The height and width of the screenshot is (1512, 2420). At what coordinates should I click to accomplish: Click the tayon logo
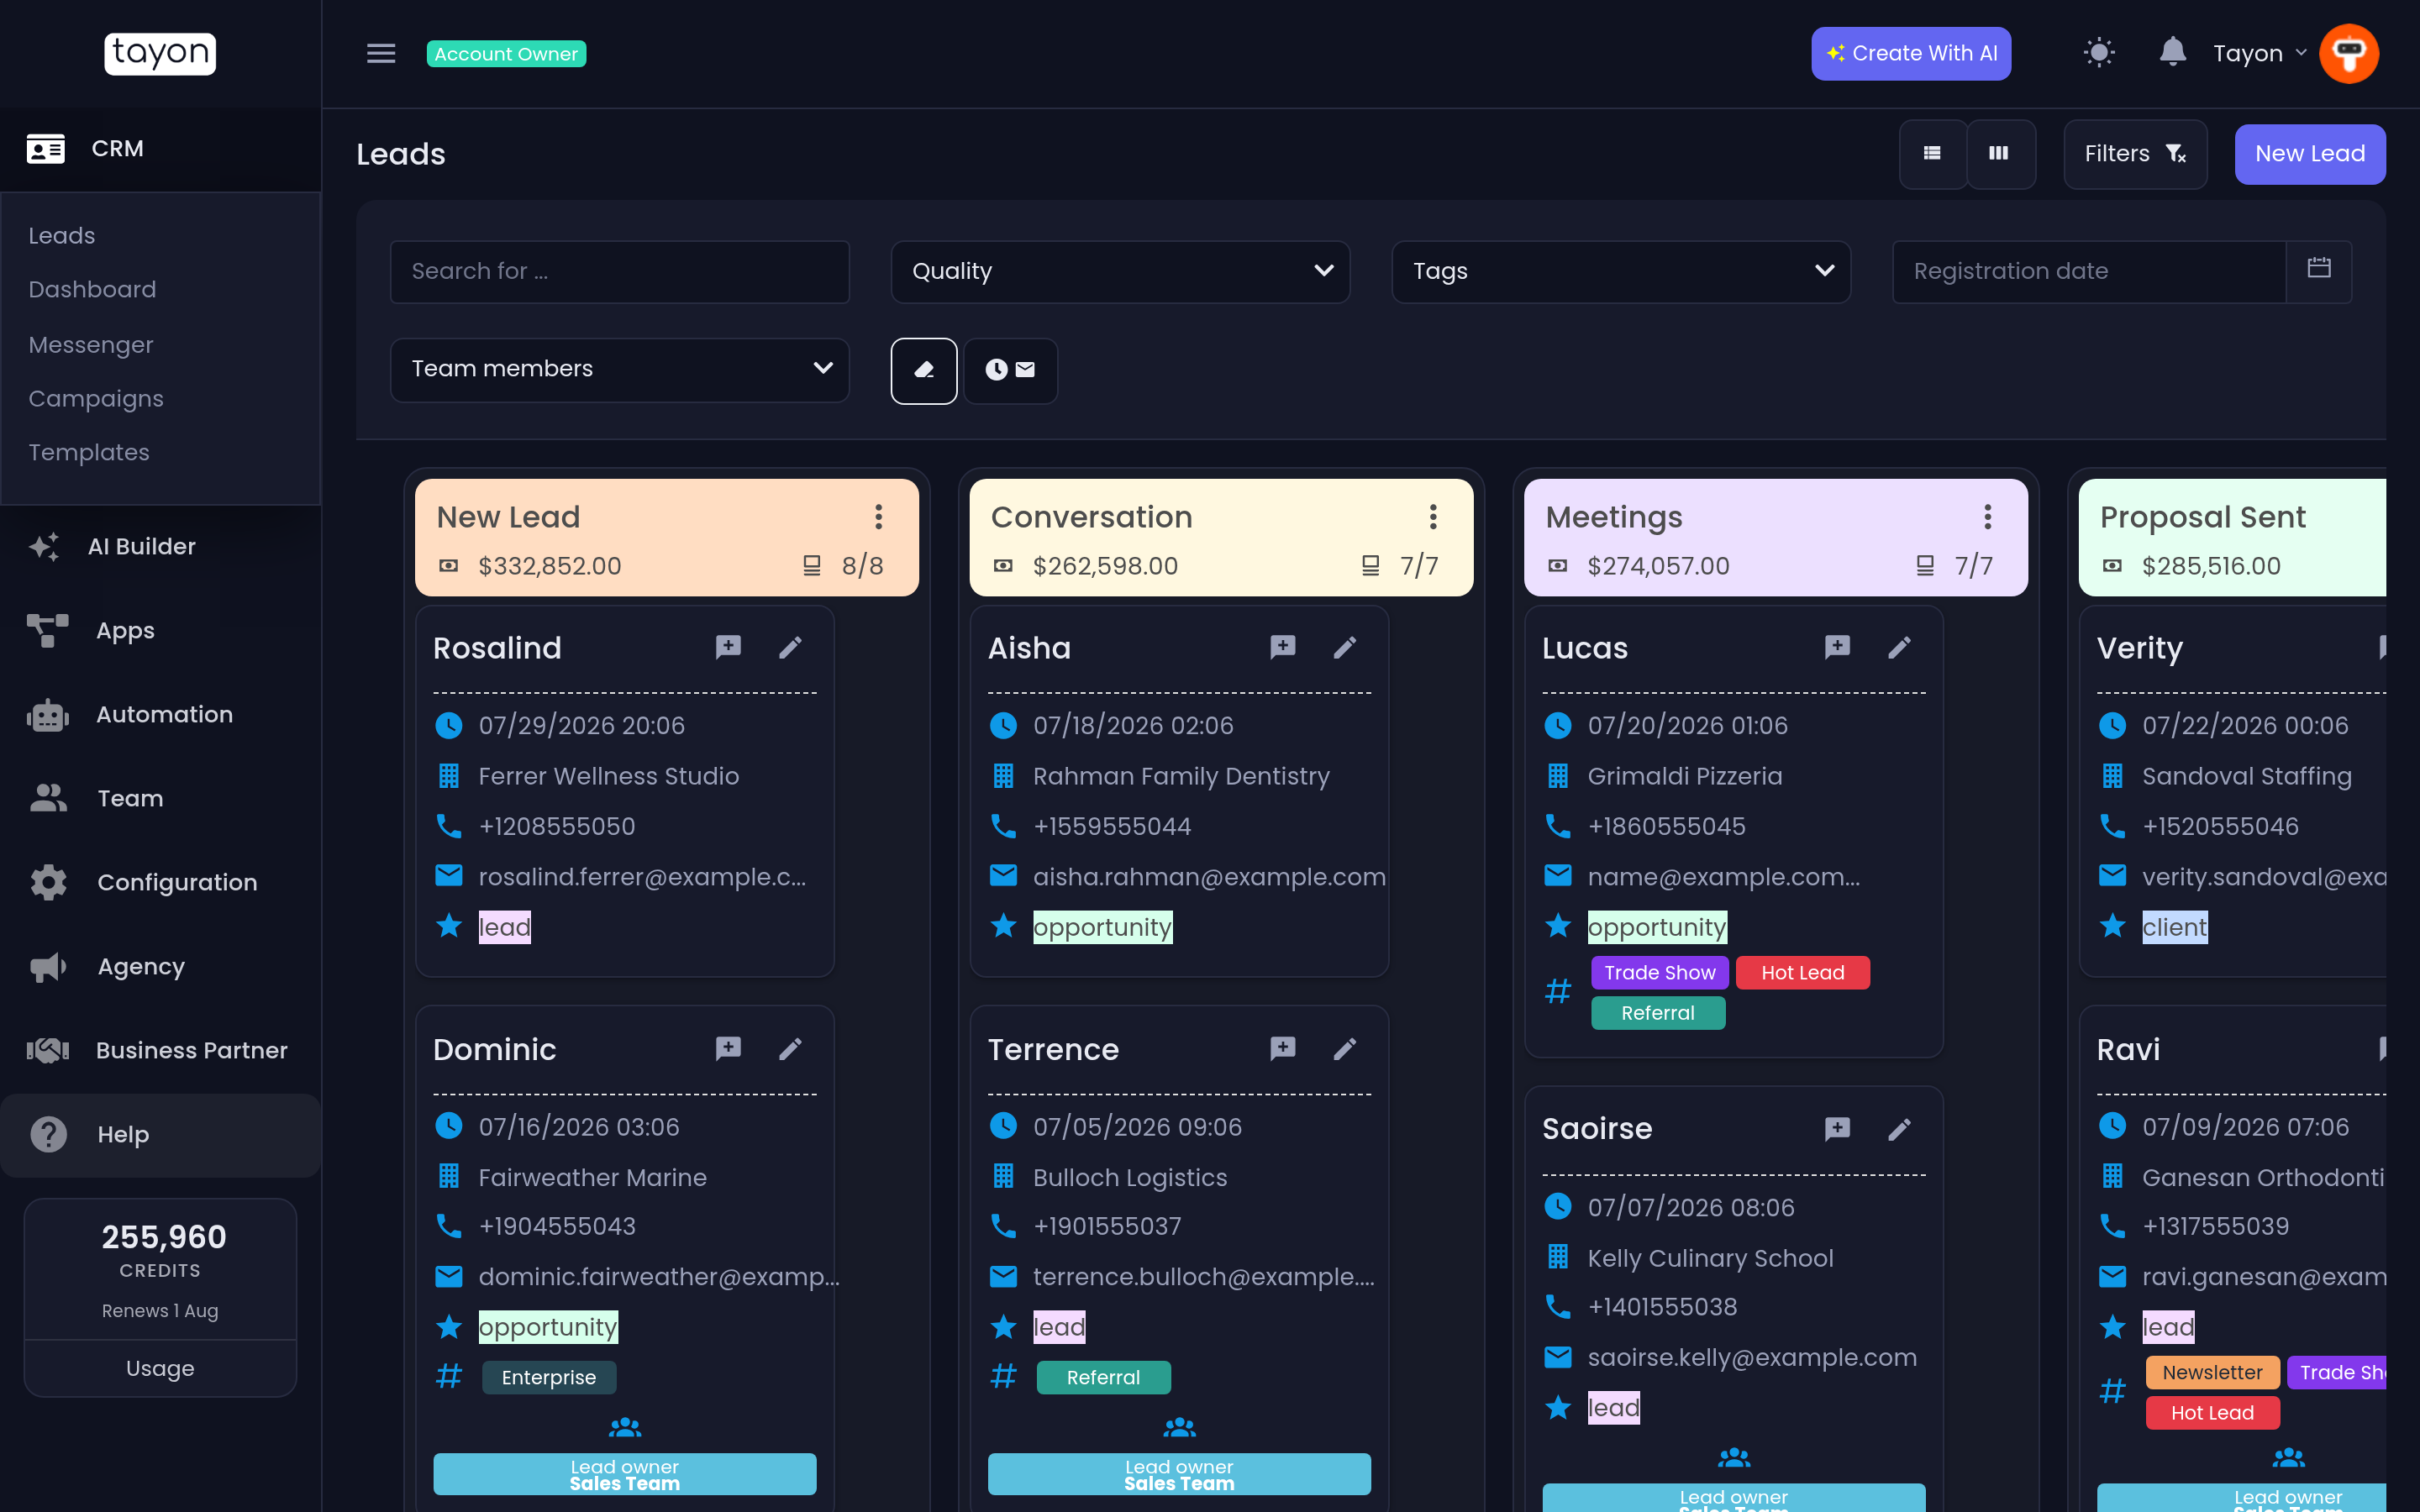point(160,53)
